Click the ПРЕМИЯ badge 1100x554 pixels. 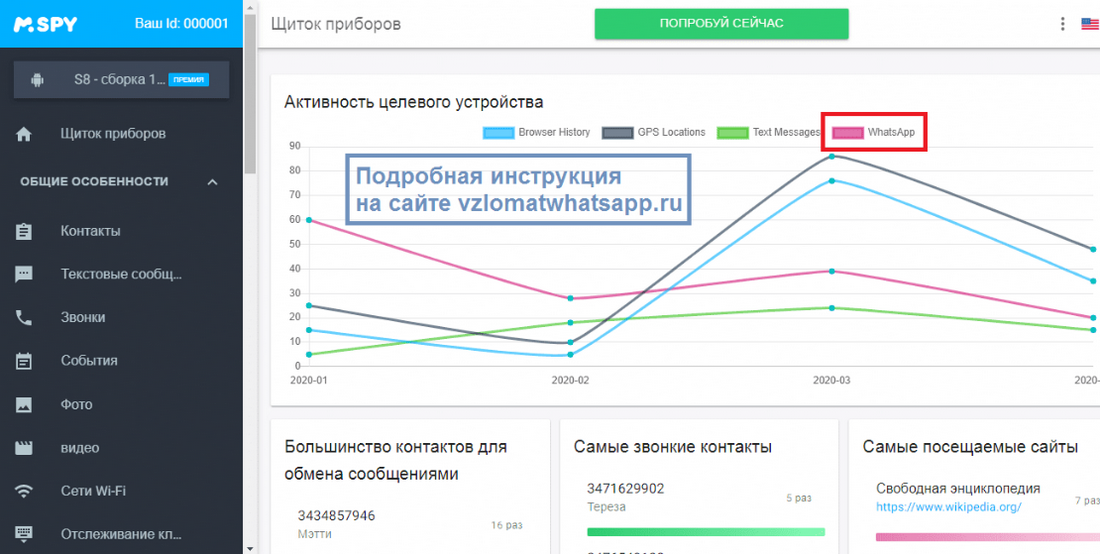[189, 80]
